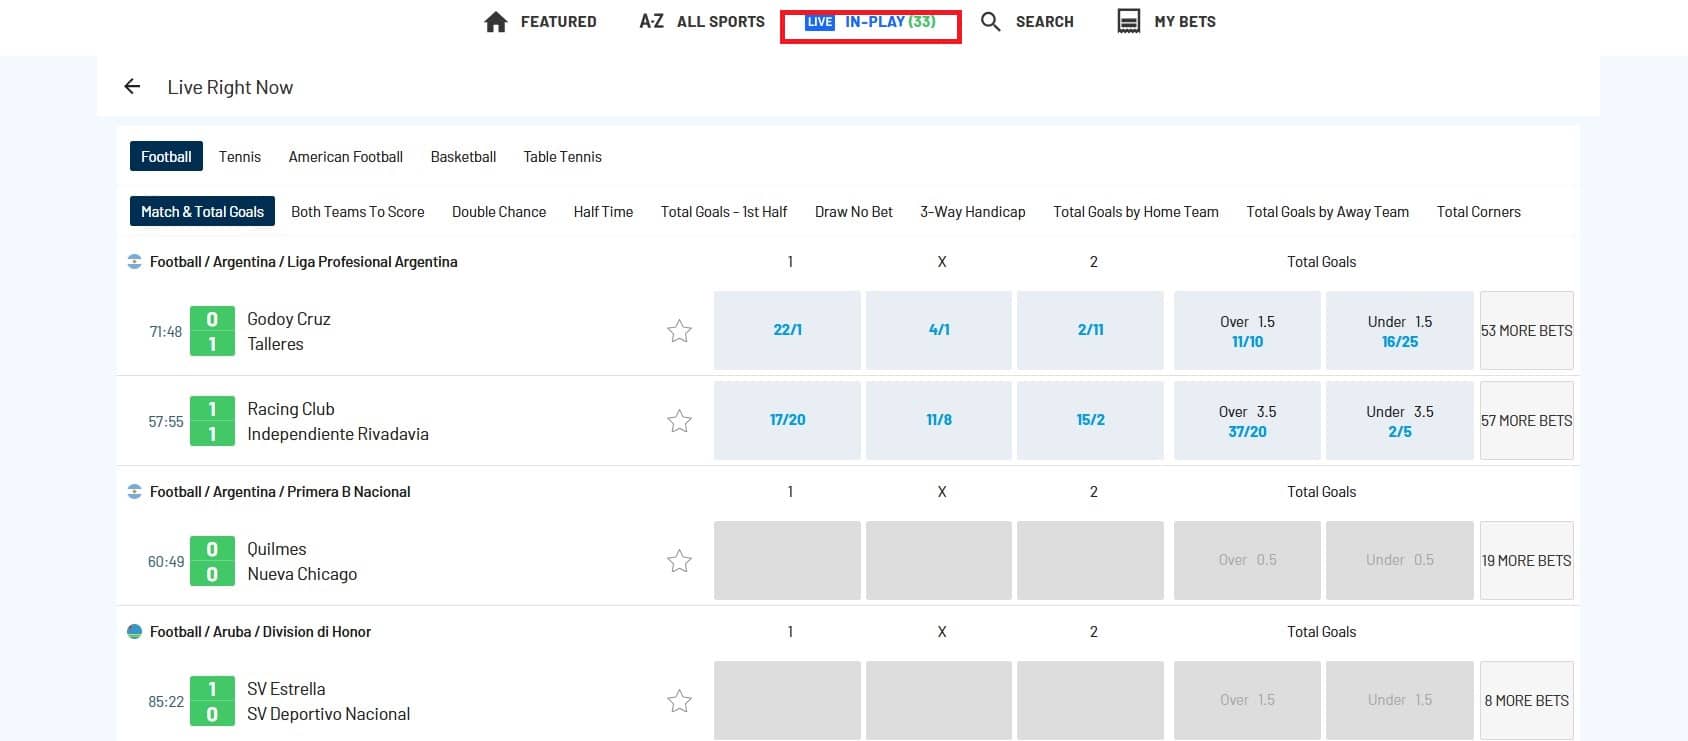Select Match & Total Goals market

[x=202, y=211]
